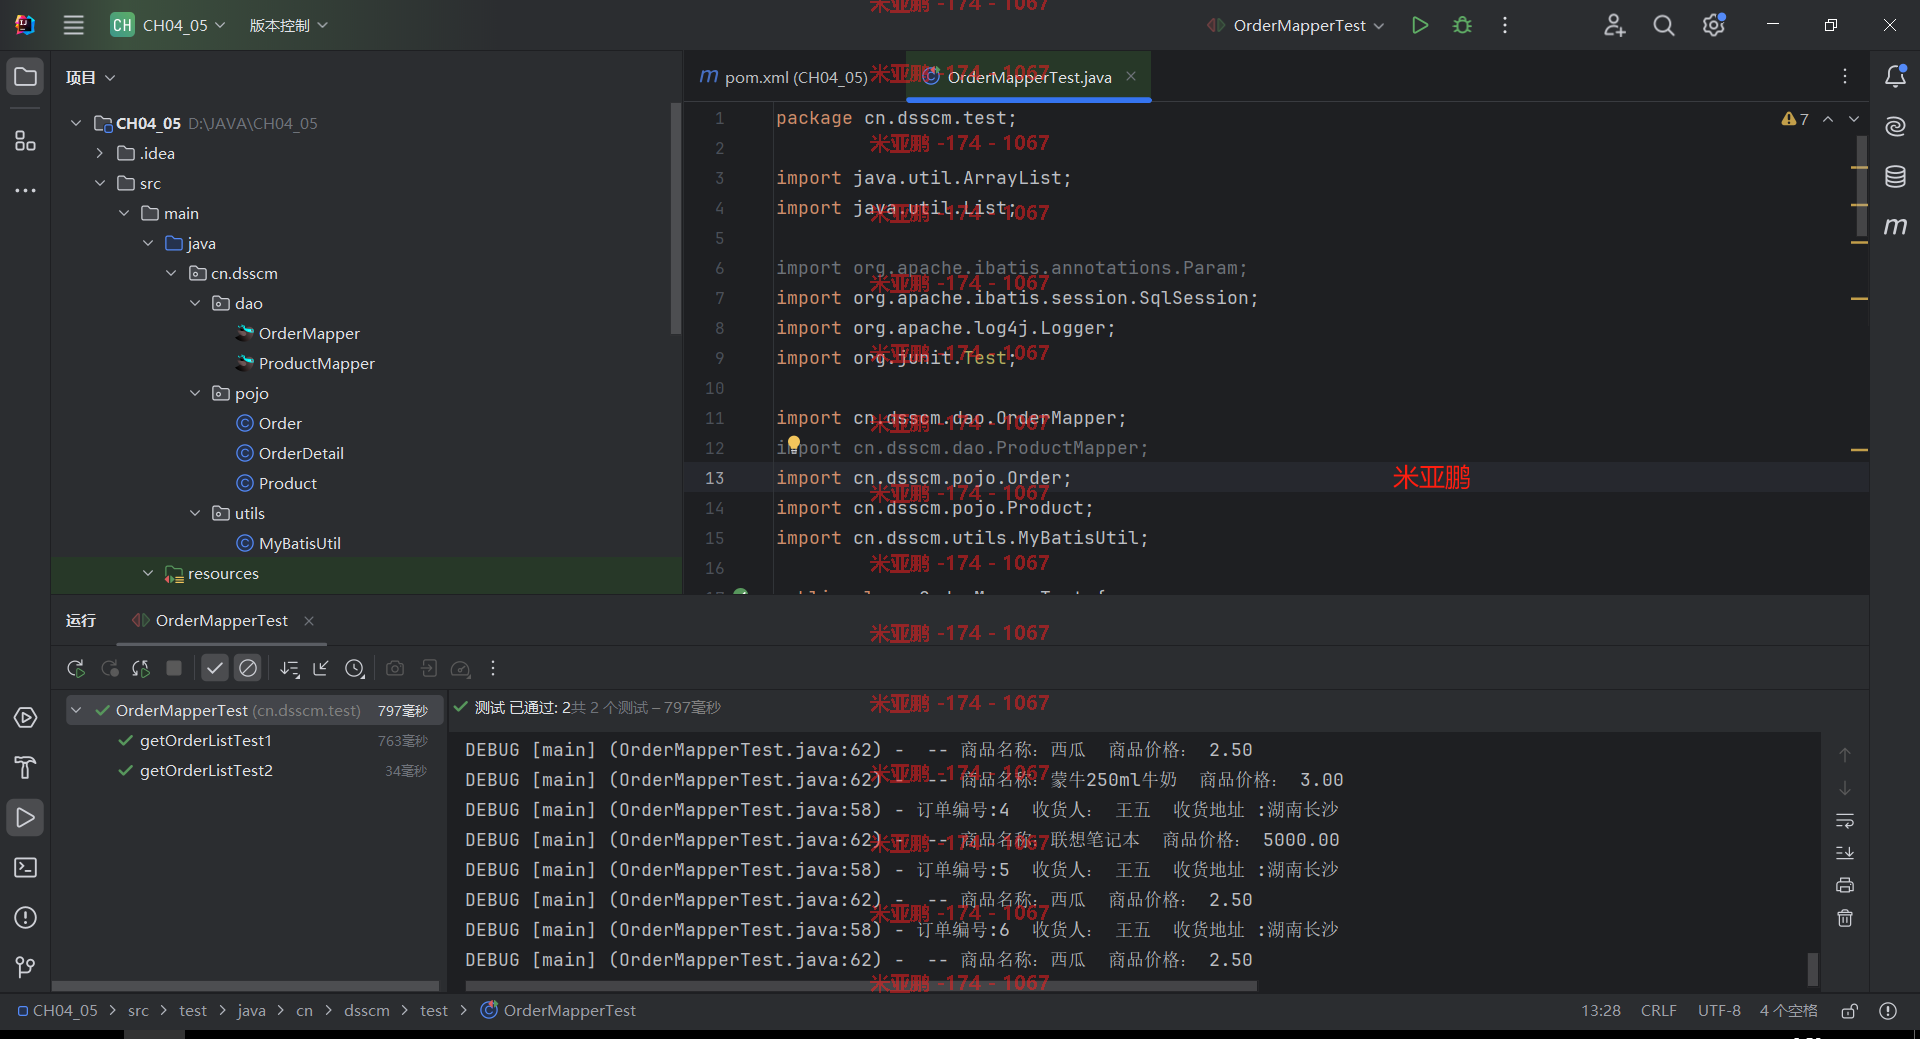Start debugging with the bug icon
The height and width of the screenshot is (1039, 1920).
tap(1462, 25)
